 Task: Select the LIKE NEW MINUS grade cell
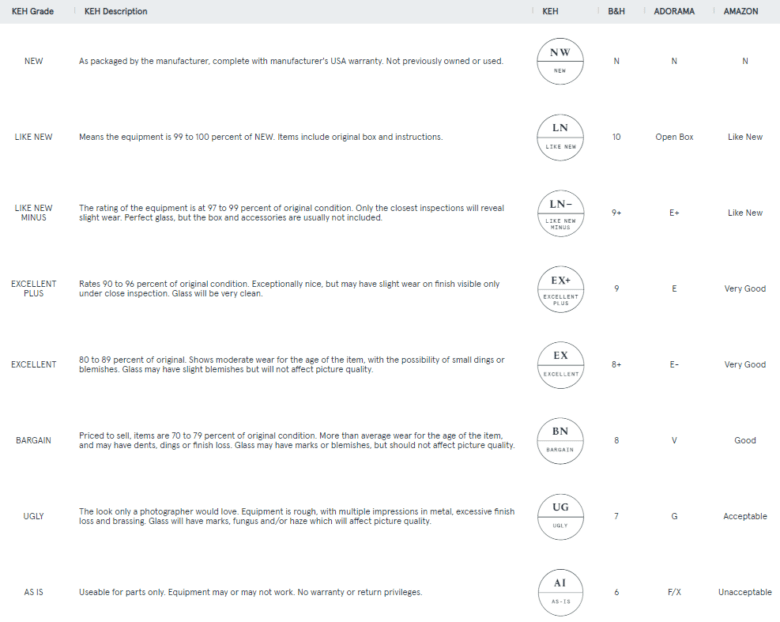[33, 212]
